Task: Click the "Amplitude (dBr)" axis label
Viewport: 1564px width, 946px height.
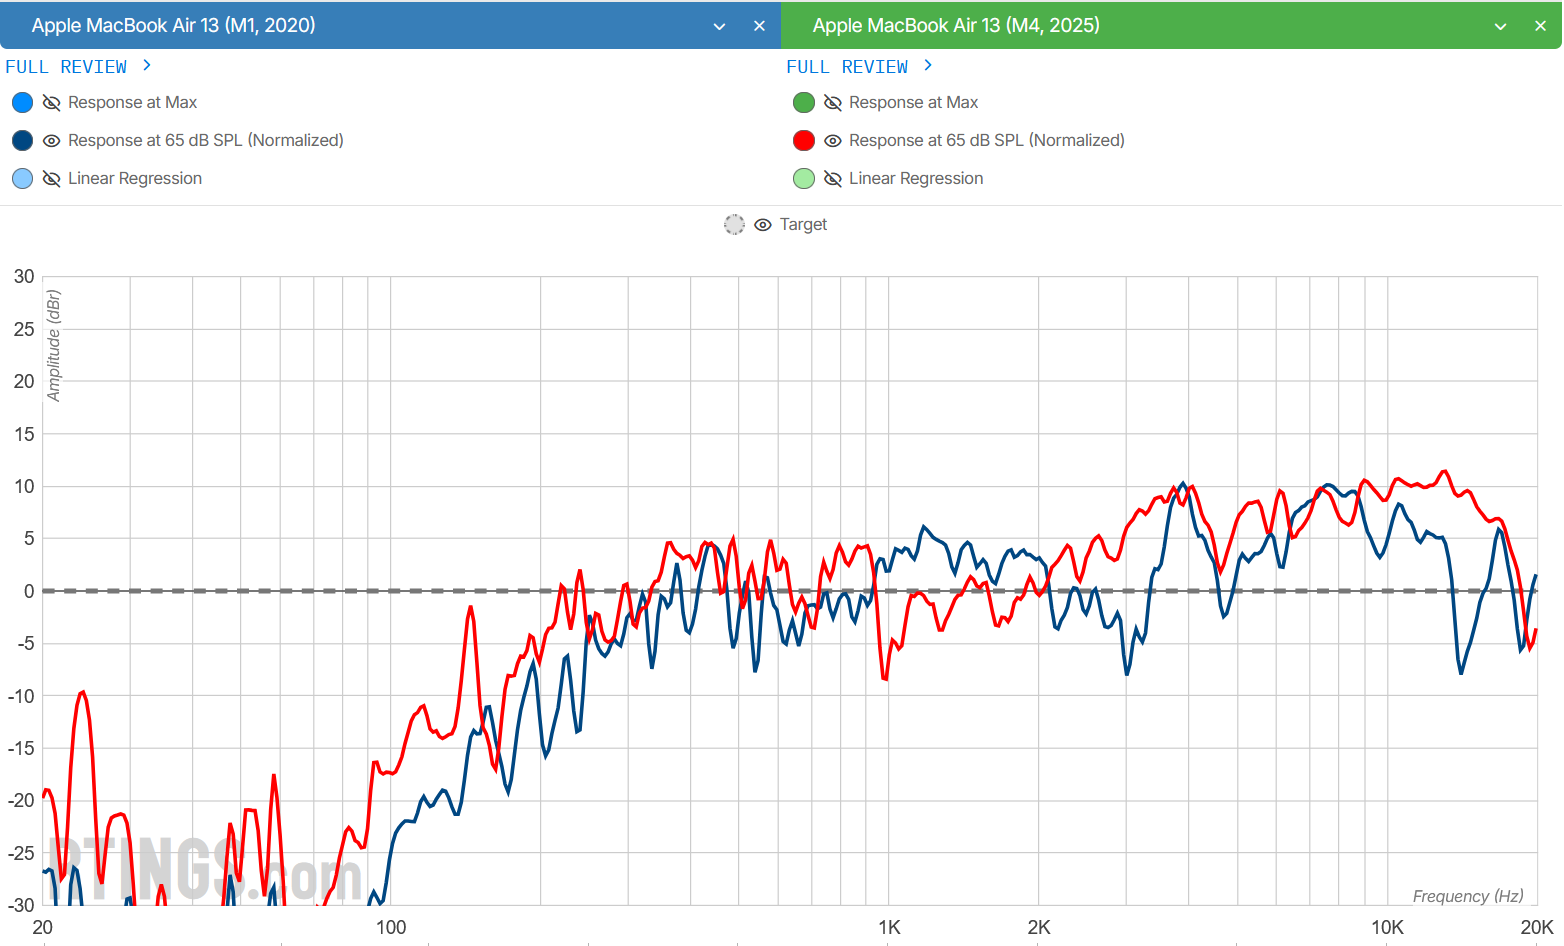Action: point(54,346)
